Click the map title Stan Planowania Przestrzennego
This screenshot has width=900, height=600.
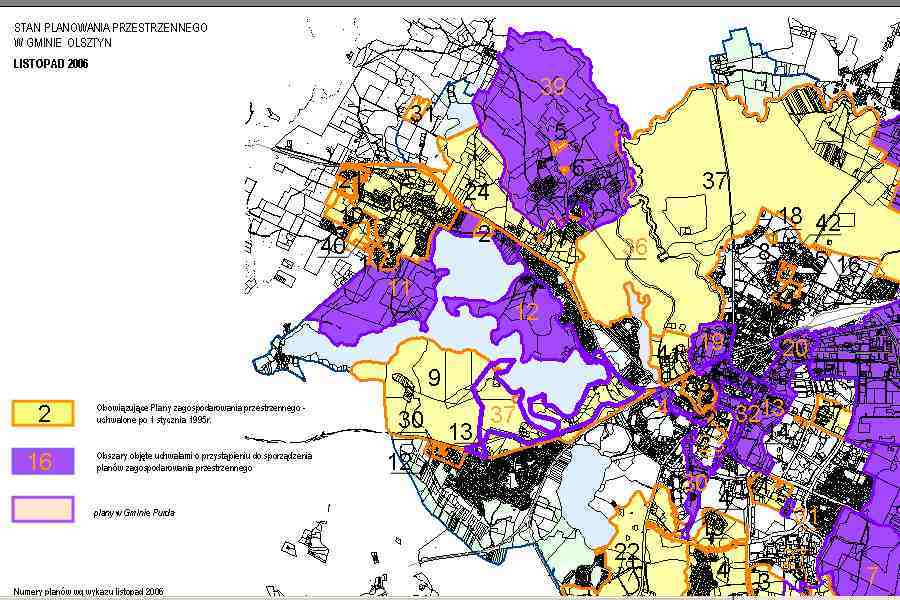pyautogui.click(x=111, y=28)
